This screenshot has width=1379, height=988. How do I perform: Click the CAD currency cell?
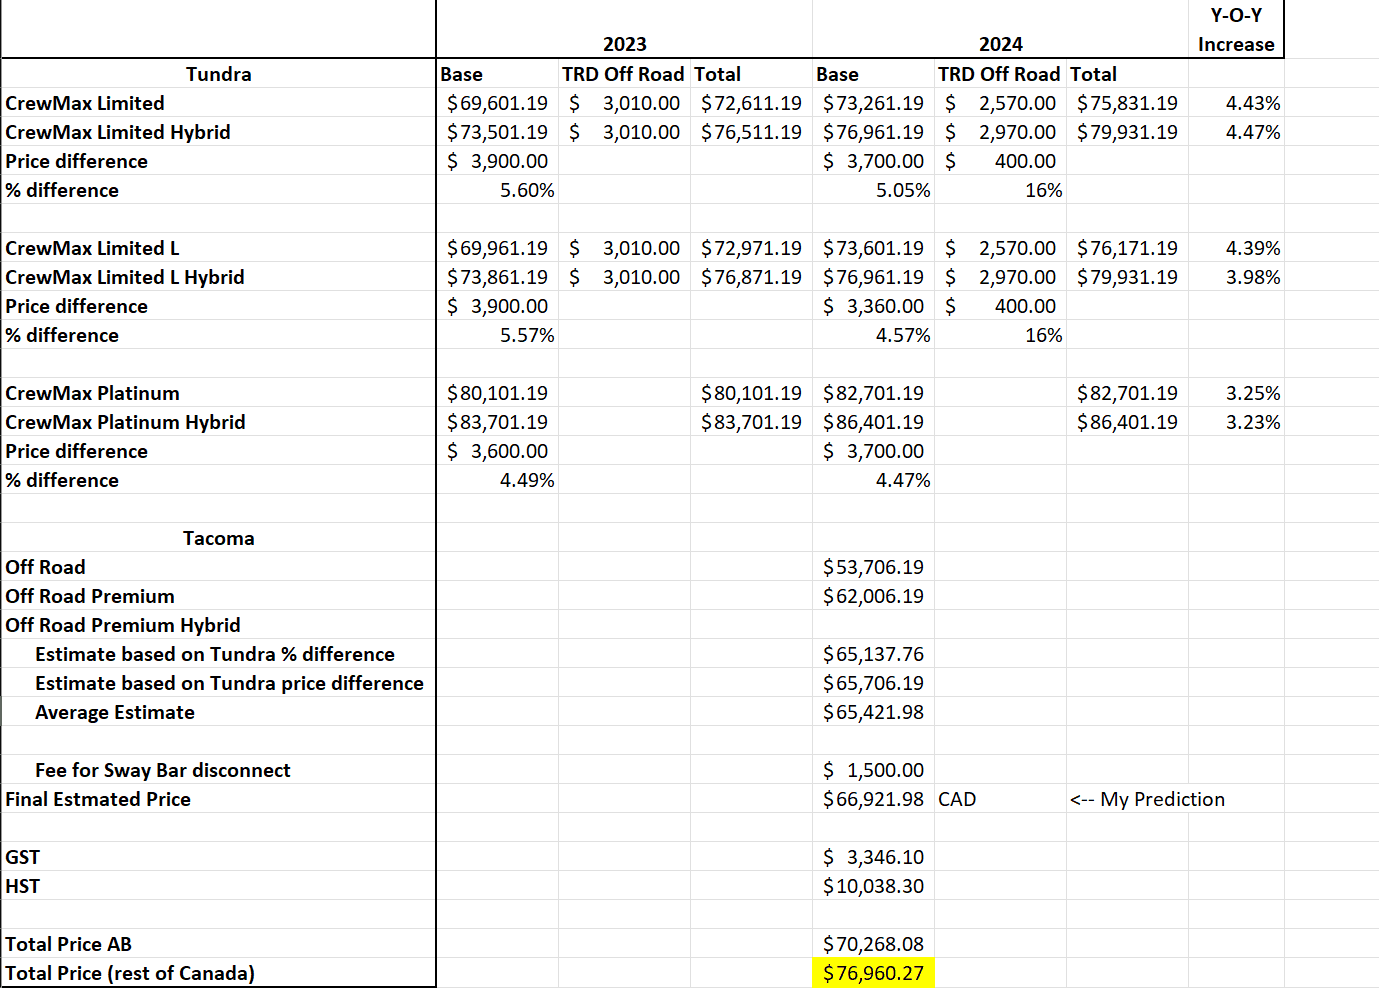(x=957, y=799)
